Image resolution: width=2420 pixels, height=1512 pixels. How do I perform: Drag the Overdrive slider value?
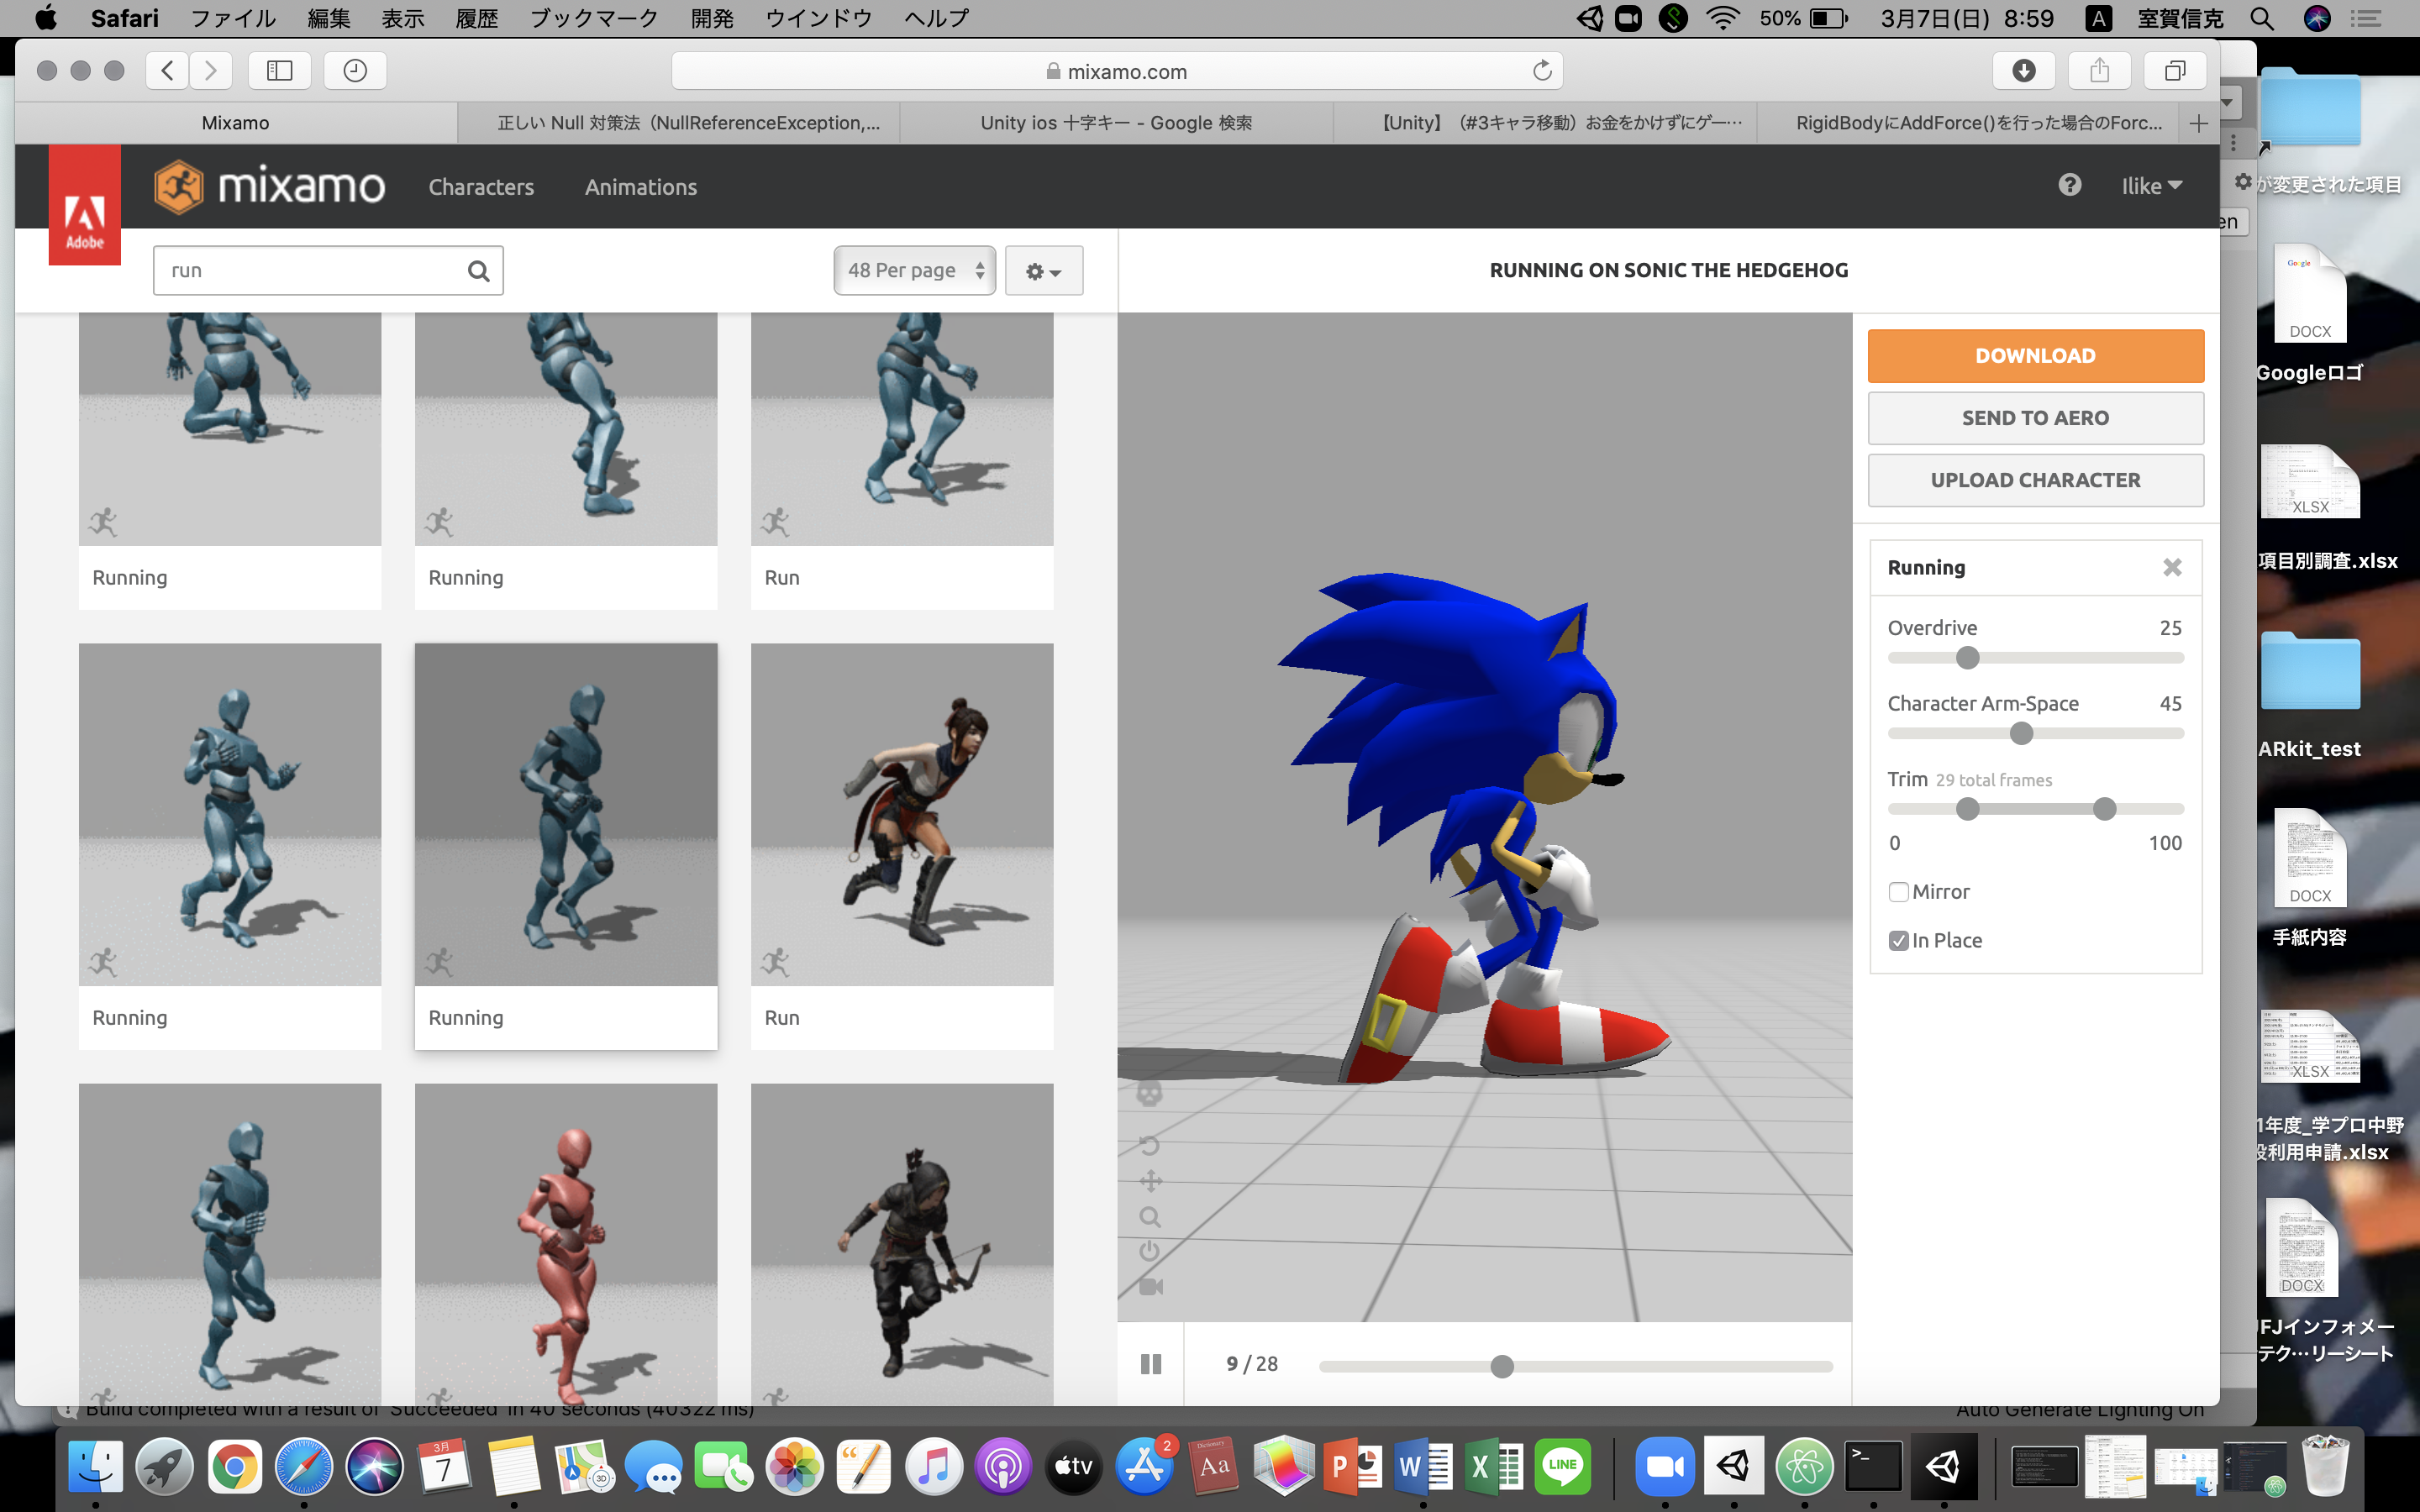(1965, 657)
